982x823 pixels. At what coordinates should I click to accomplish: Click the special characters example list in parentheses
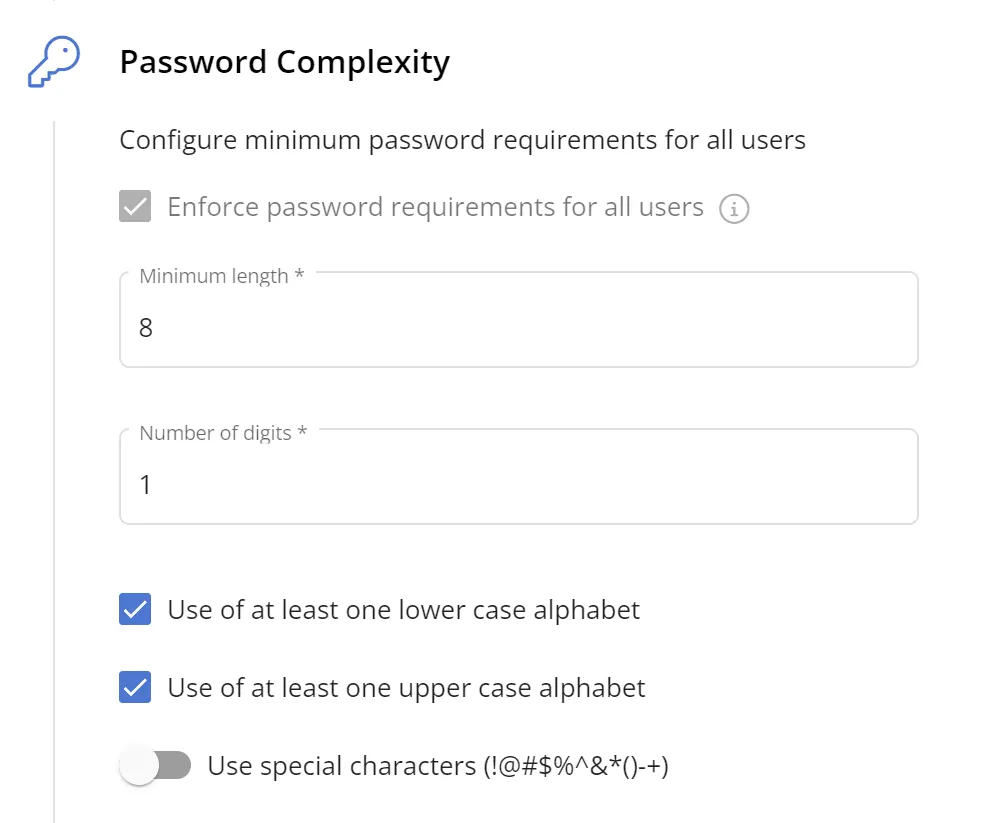point(575,767)
